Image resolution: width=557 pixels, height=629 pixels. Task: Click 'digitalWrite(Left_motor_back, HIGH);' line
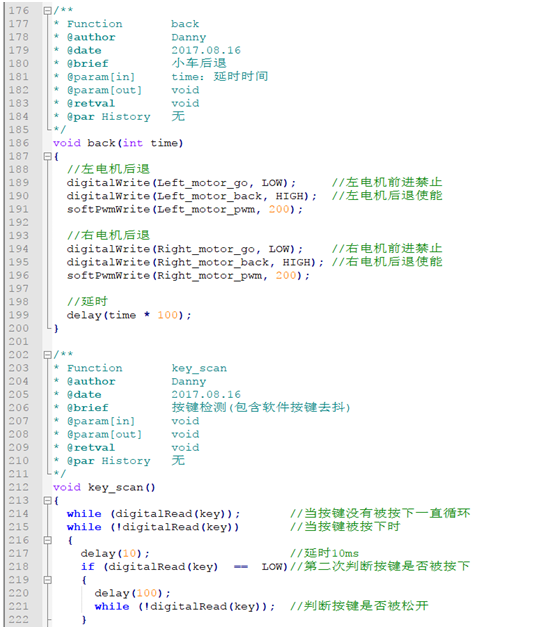192,196
